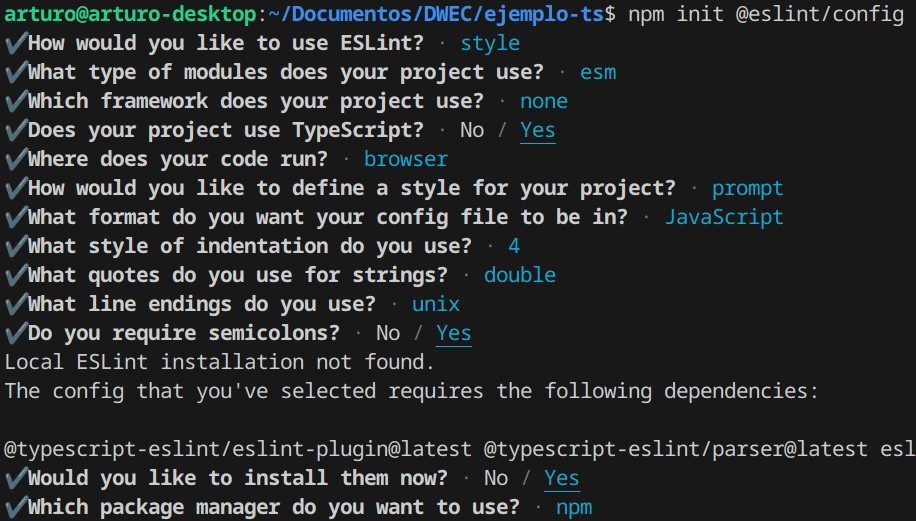This screenshot has height=521, width=916.
Task: Click the checkmark before the package manager question
Action: (x=15, y=507)
